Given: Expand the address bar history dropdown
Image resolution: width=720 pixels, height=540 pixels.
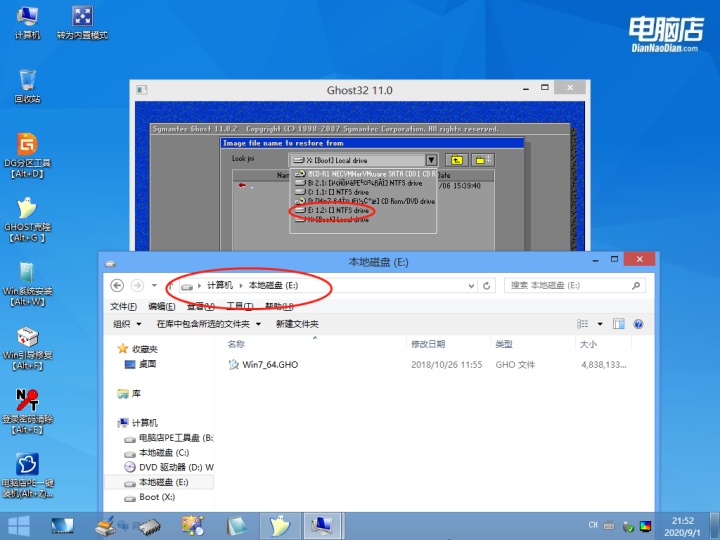Looking at the screenshot, I should point(471,286).
